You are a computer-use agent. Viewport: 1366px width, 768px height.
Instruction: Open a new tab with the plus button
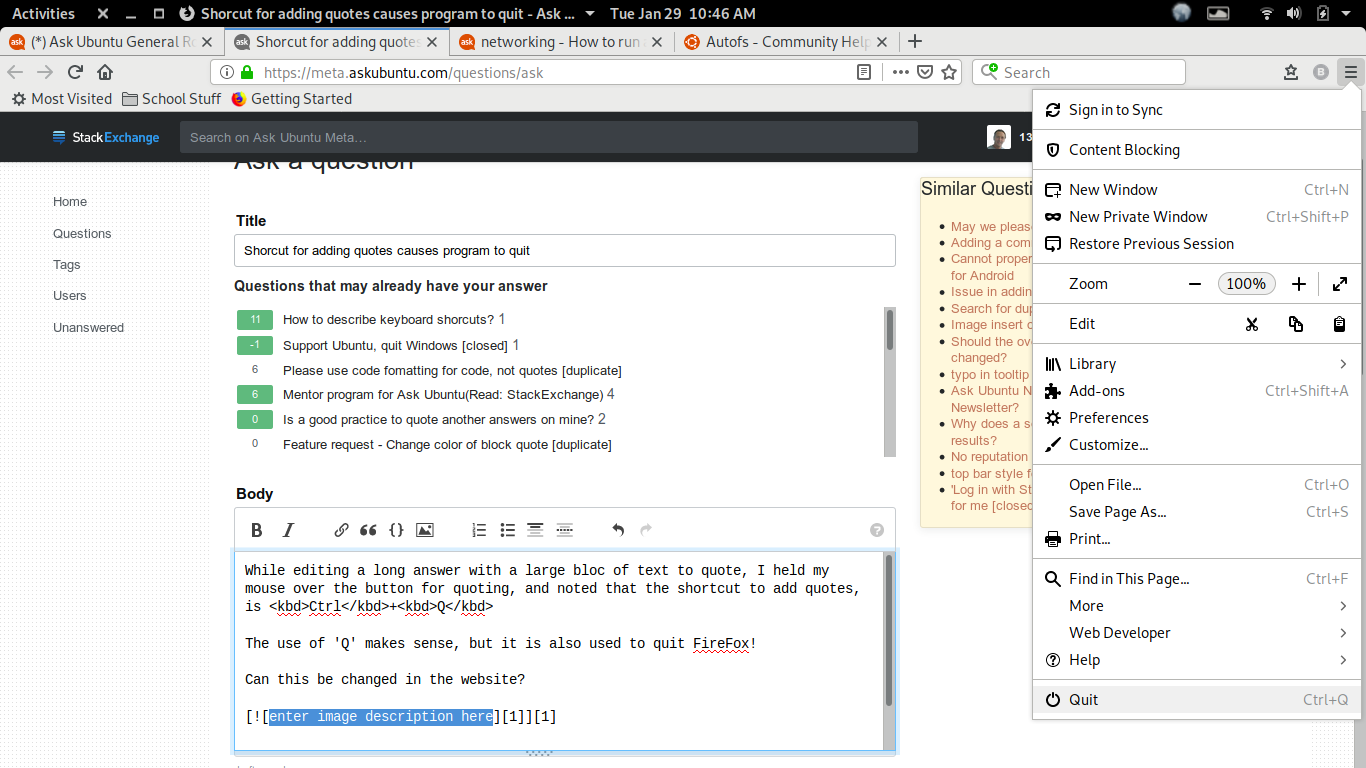click(x=914, y=42)
